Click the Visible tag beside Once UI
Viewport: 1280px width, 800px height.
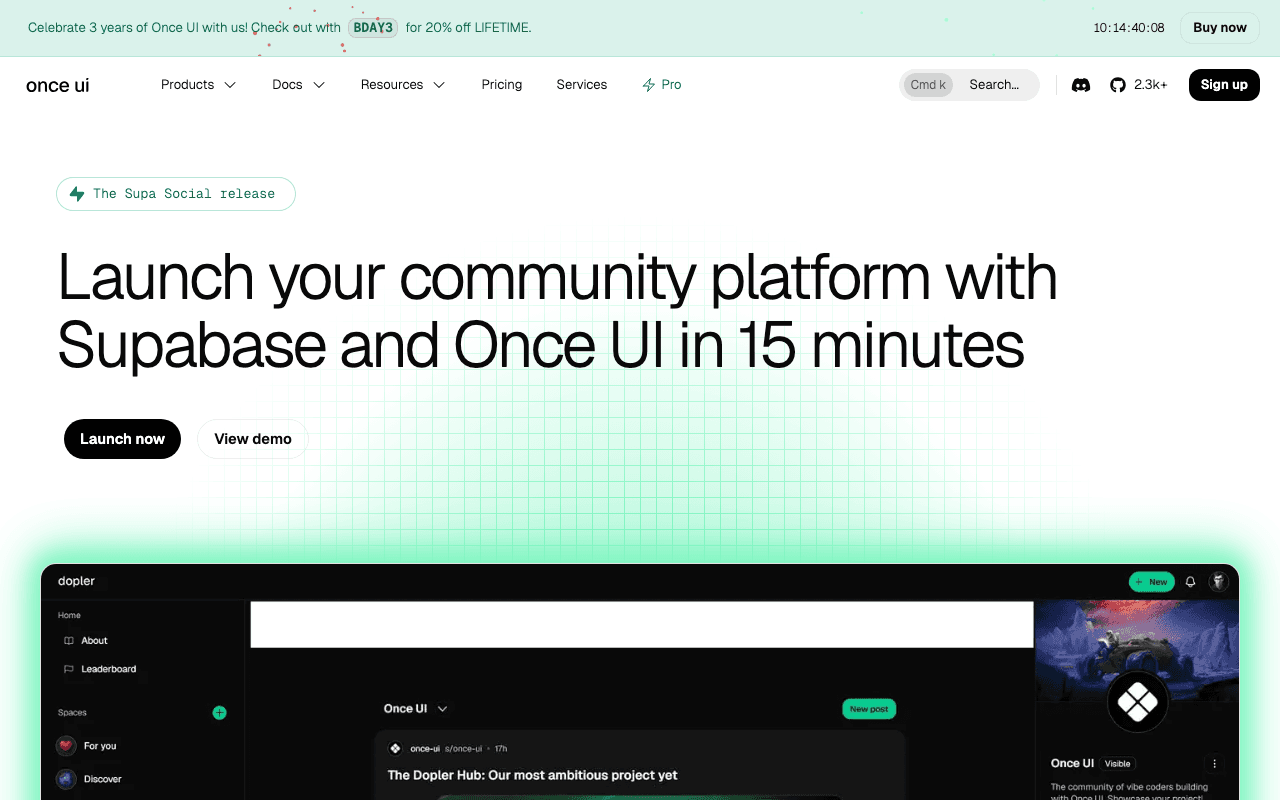pos(1118,764)
